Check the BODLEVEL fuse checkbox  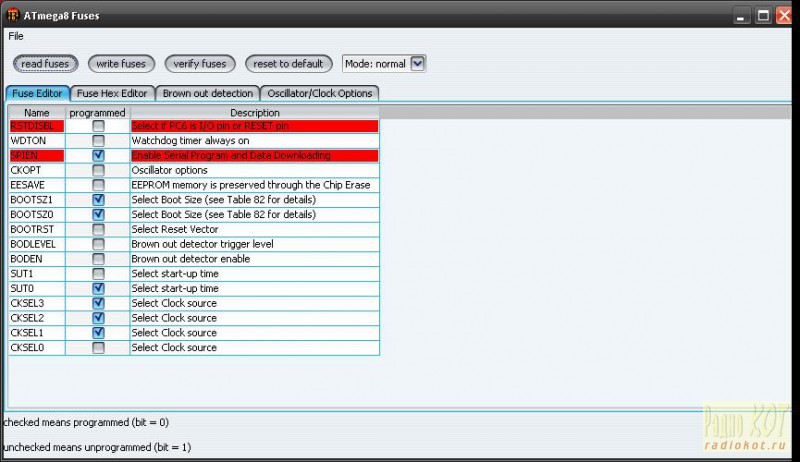[x=98, y=244]
